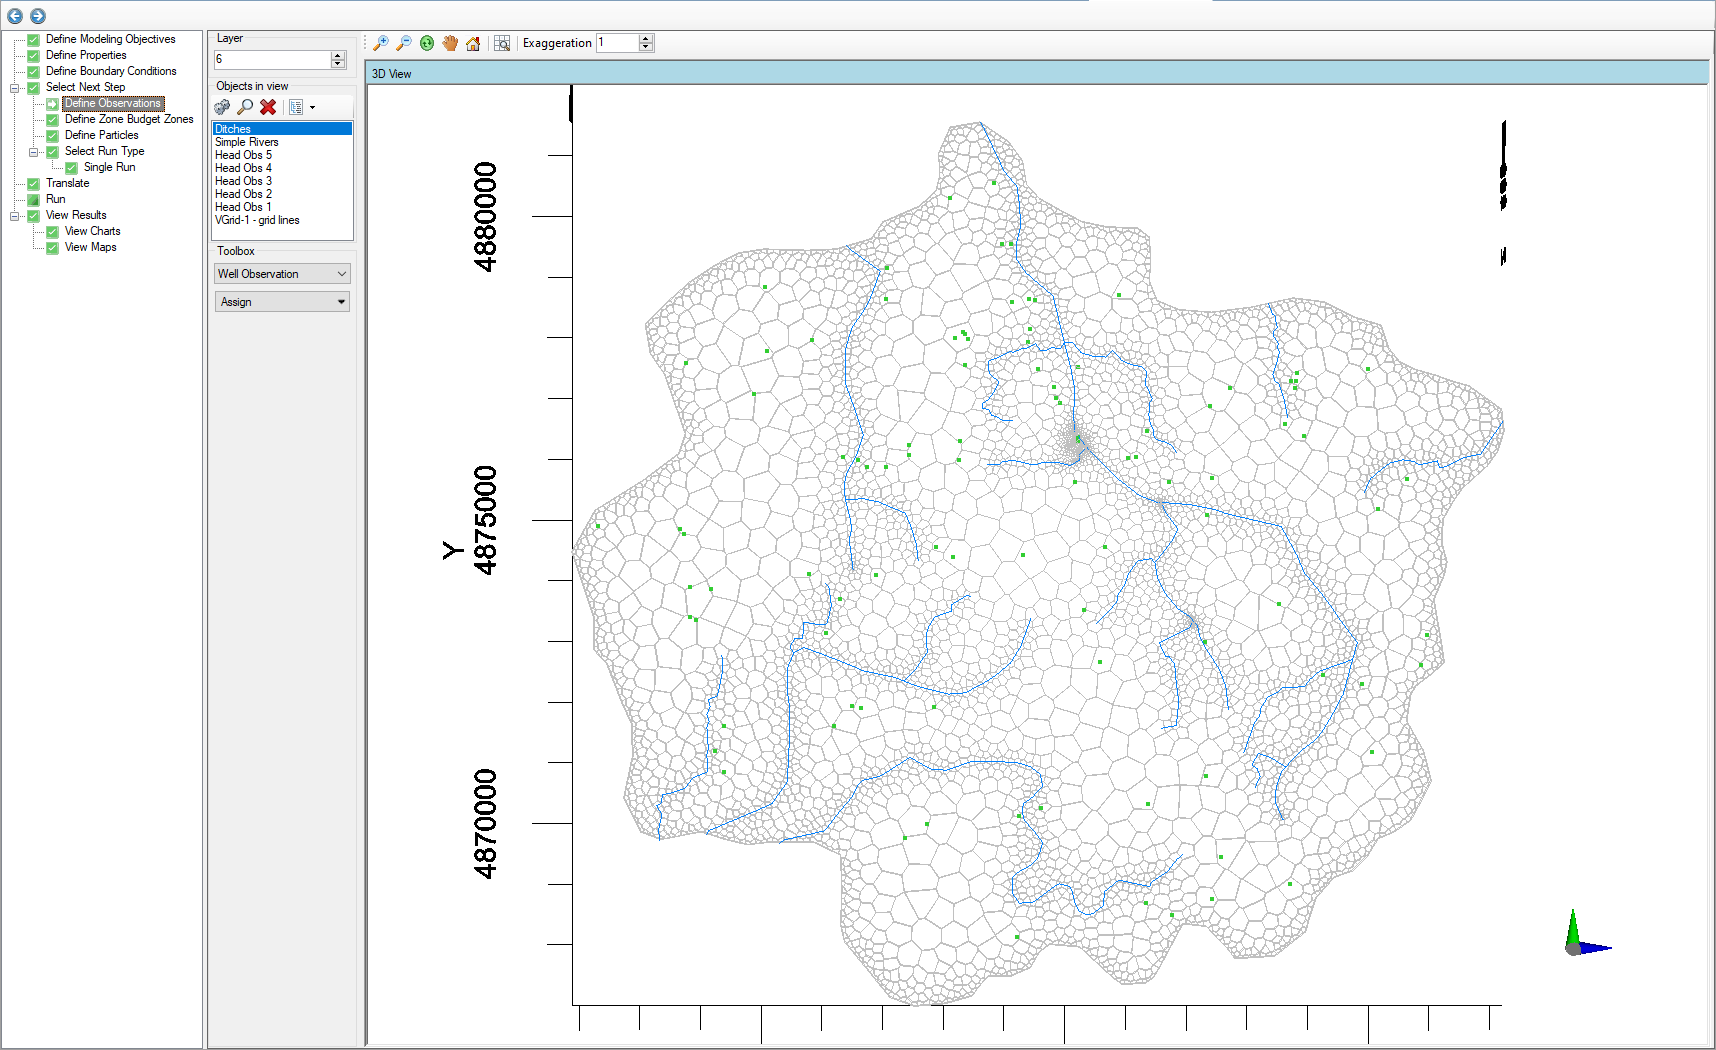Viewport: 1716px width, 1050px height.
Task: Open the Well Observation toolbox dropdown
Action: (x=341, y=273)
